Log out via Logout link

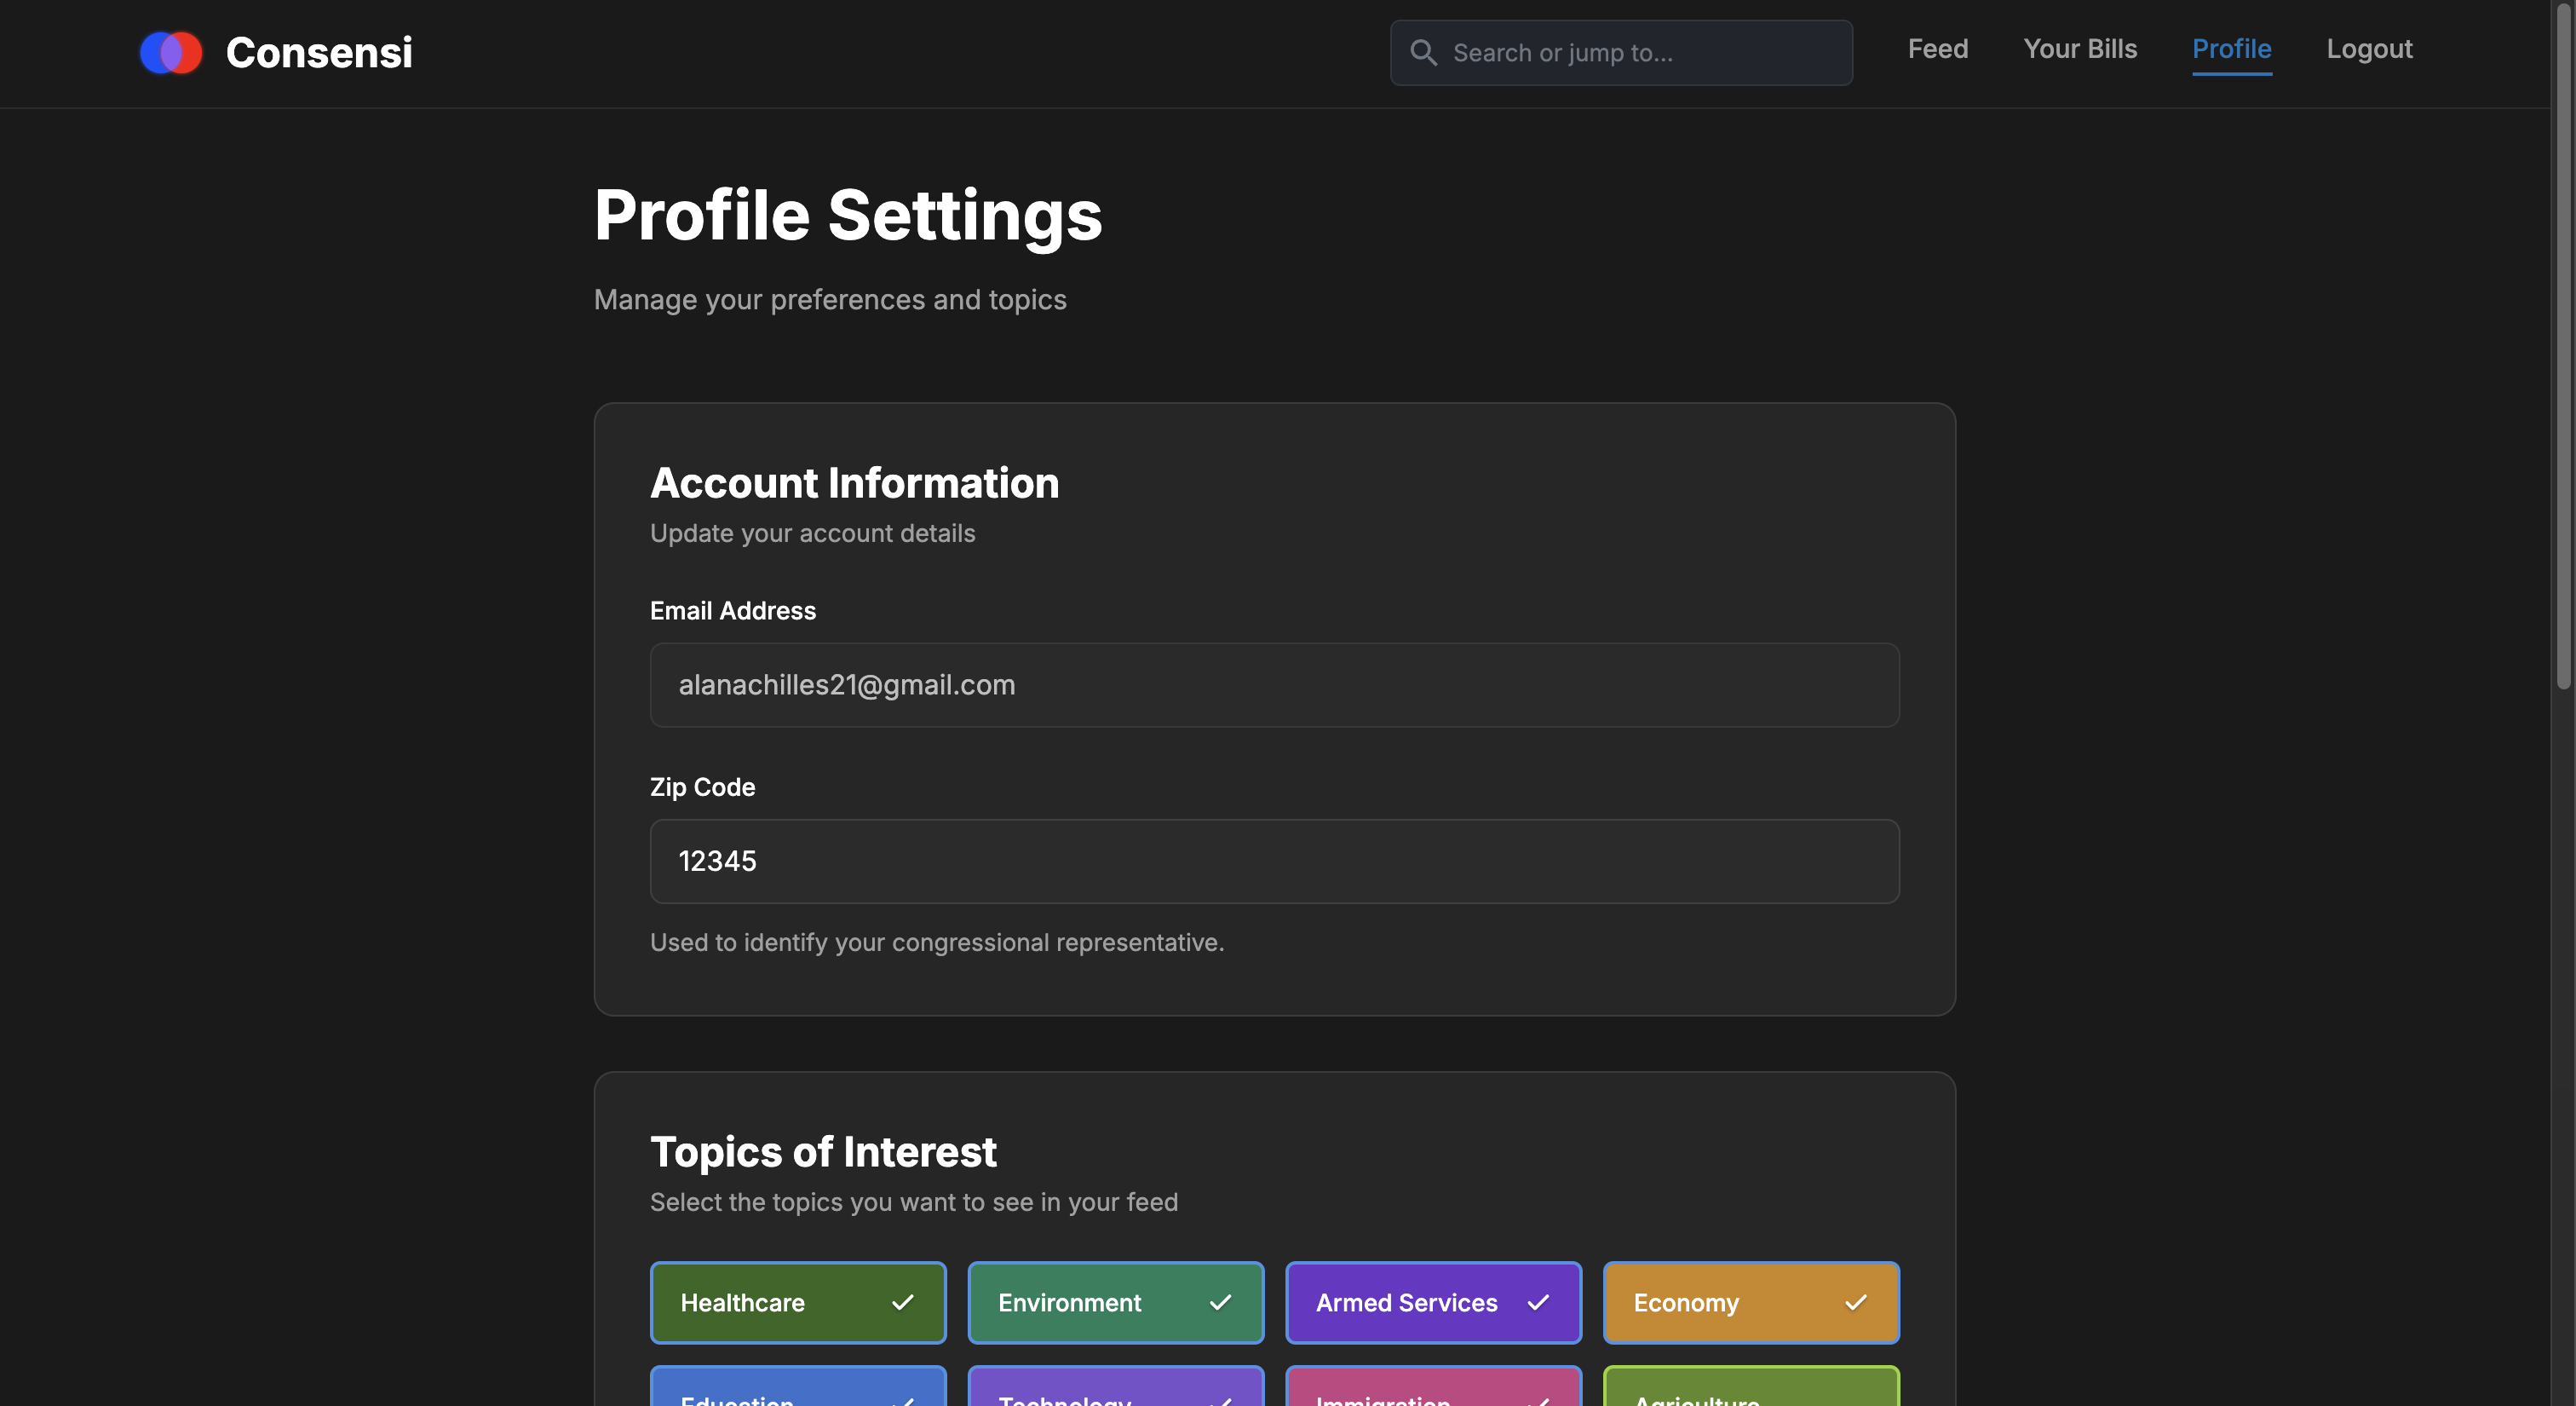tap(2368, 49)
